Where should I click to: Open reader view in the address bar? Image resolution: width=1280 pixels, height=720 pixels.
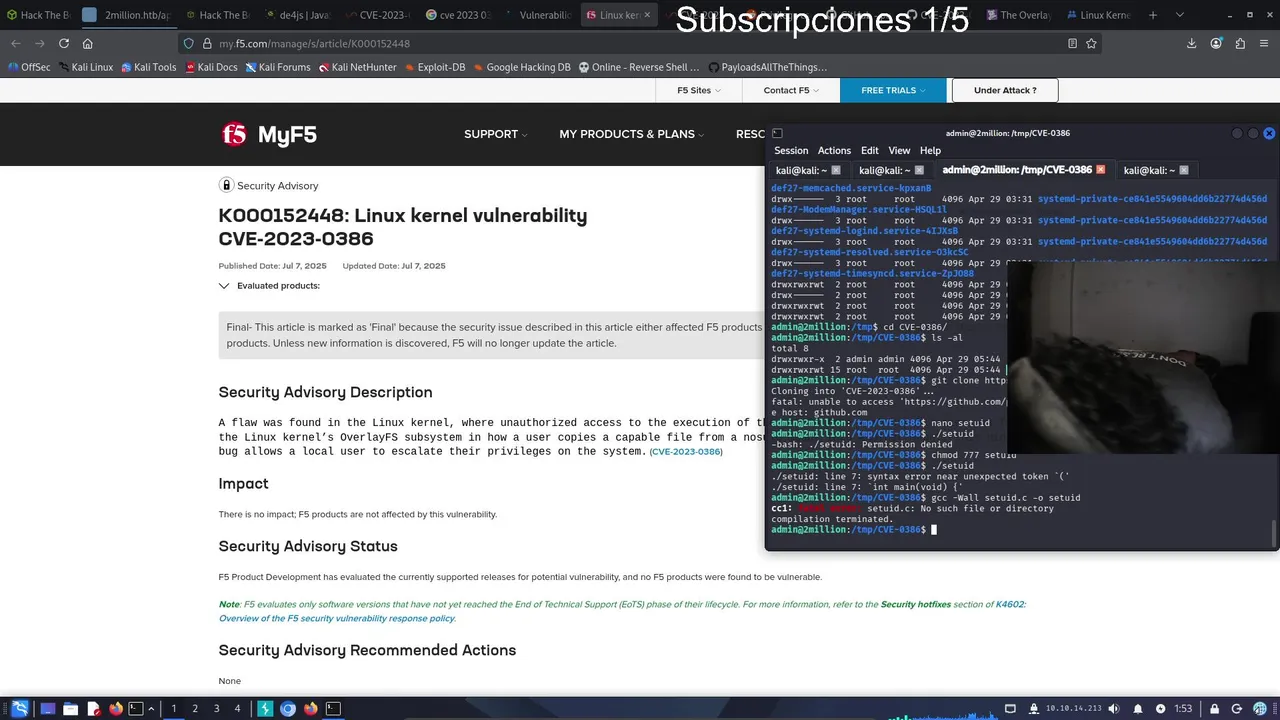tap(1072, 43)
